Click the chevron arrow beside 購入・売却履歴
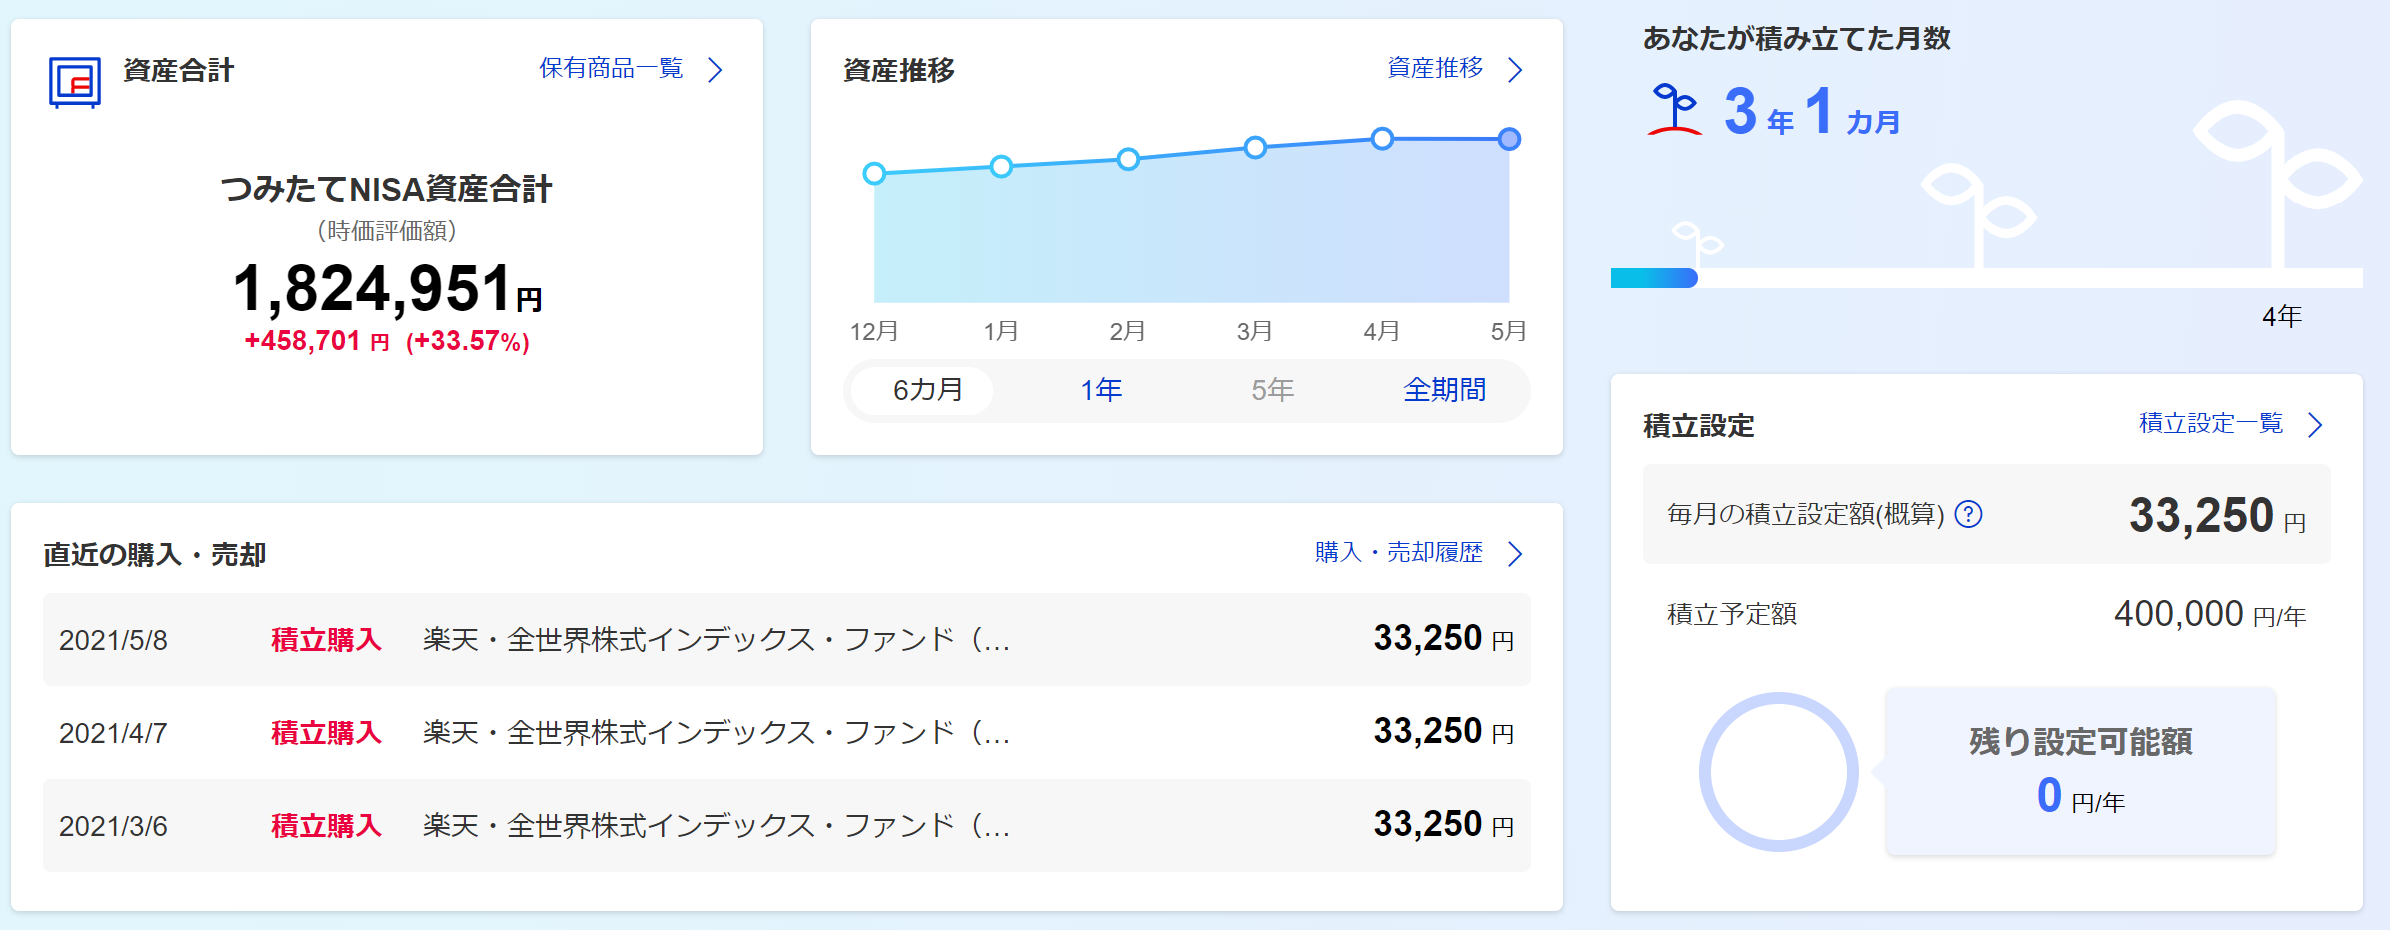Image resolution: width=2390 pixels, height=930 pixels. [1515, 554]
